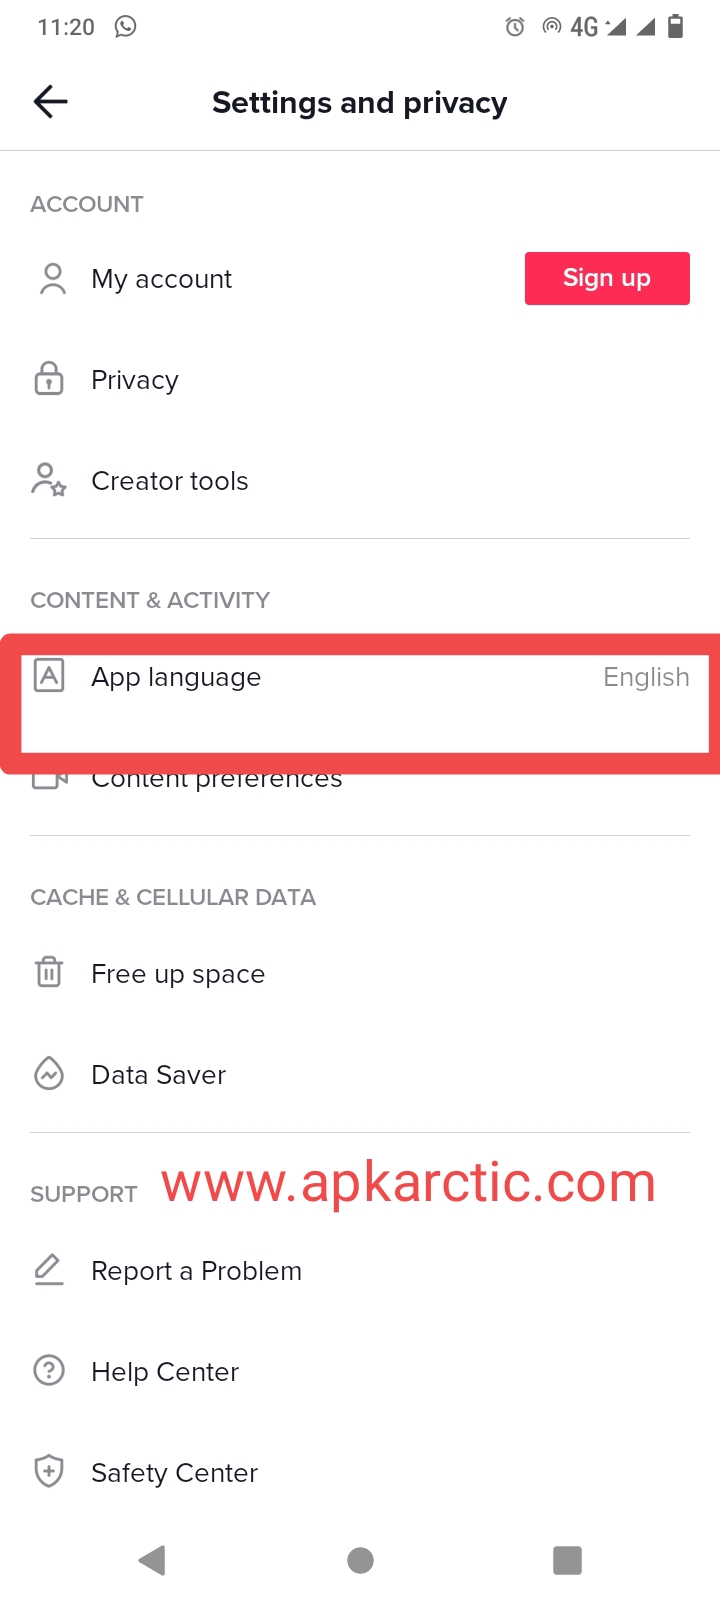Viewport: 720px width, 1600px height.
Task: Click the Safety Center shield icon
Action: coord(49,1471)
